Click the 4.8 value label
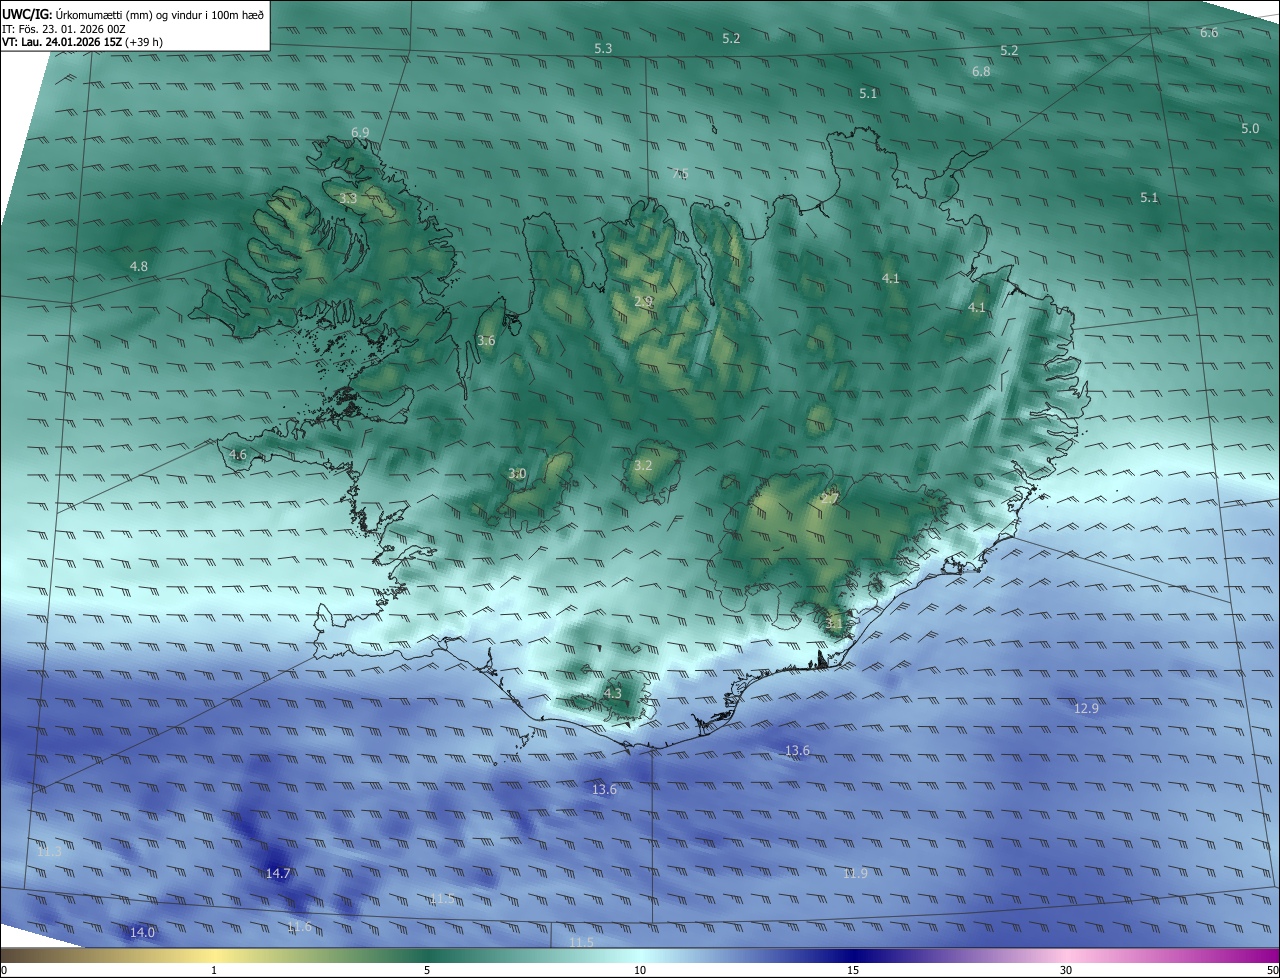 139,266
